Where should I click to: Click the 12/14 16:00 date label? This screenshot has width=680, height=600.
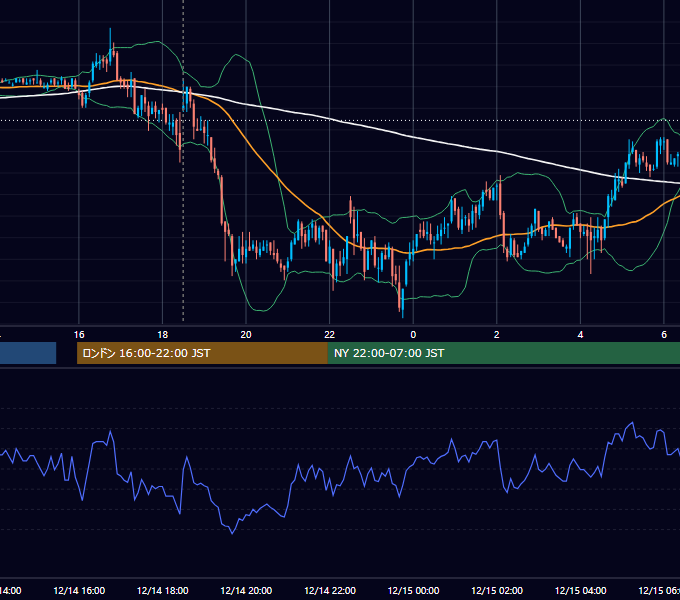point(79,590)
